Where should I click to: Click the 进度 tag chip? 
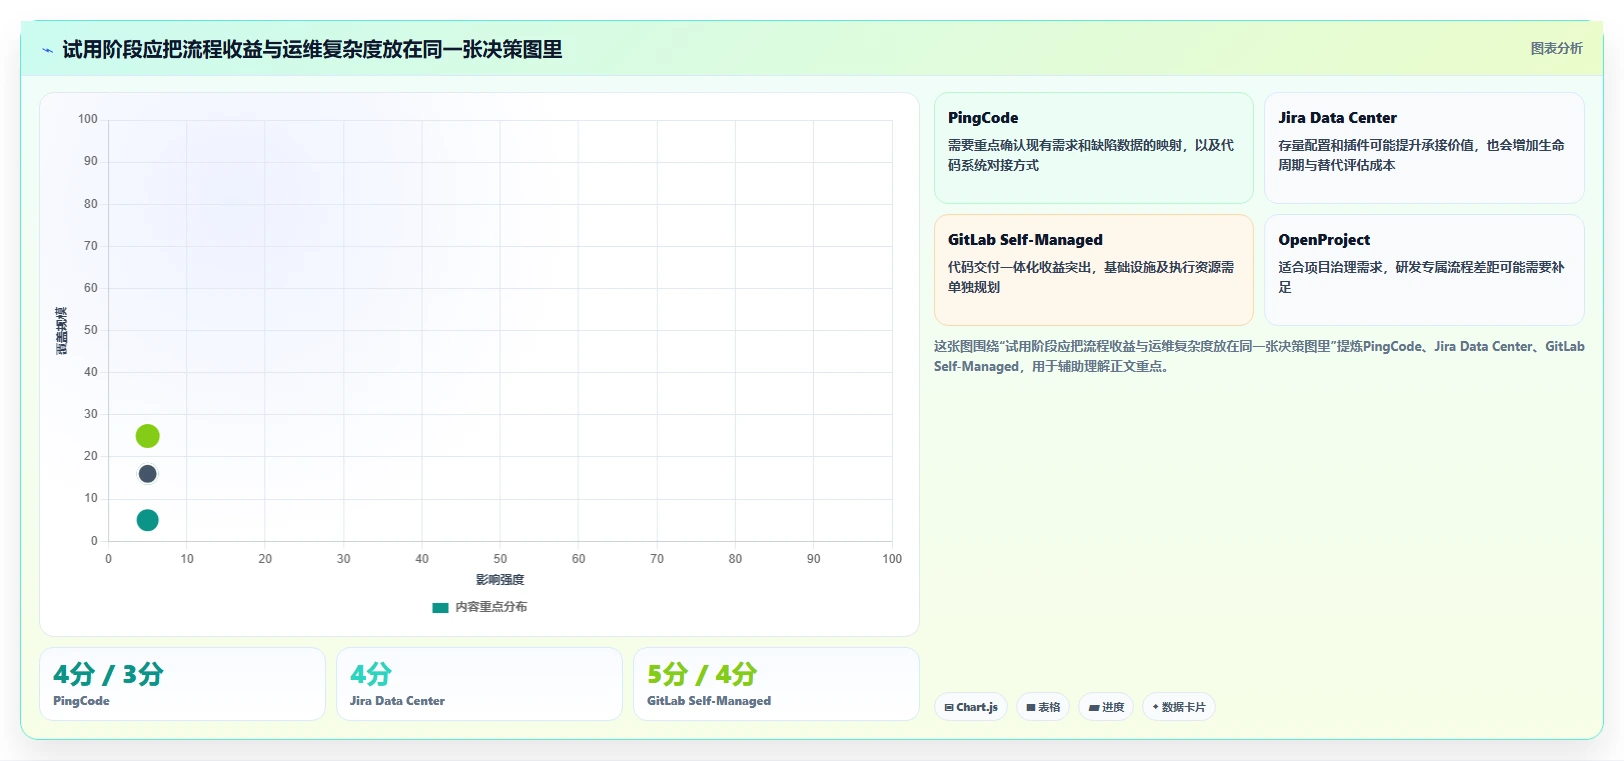1106,707
